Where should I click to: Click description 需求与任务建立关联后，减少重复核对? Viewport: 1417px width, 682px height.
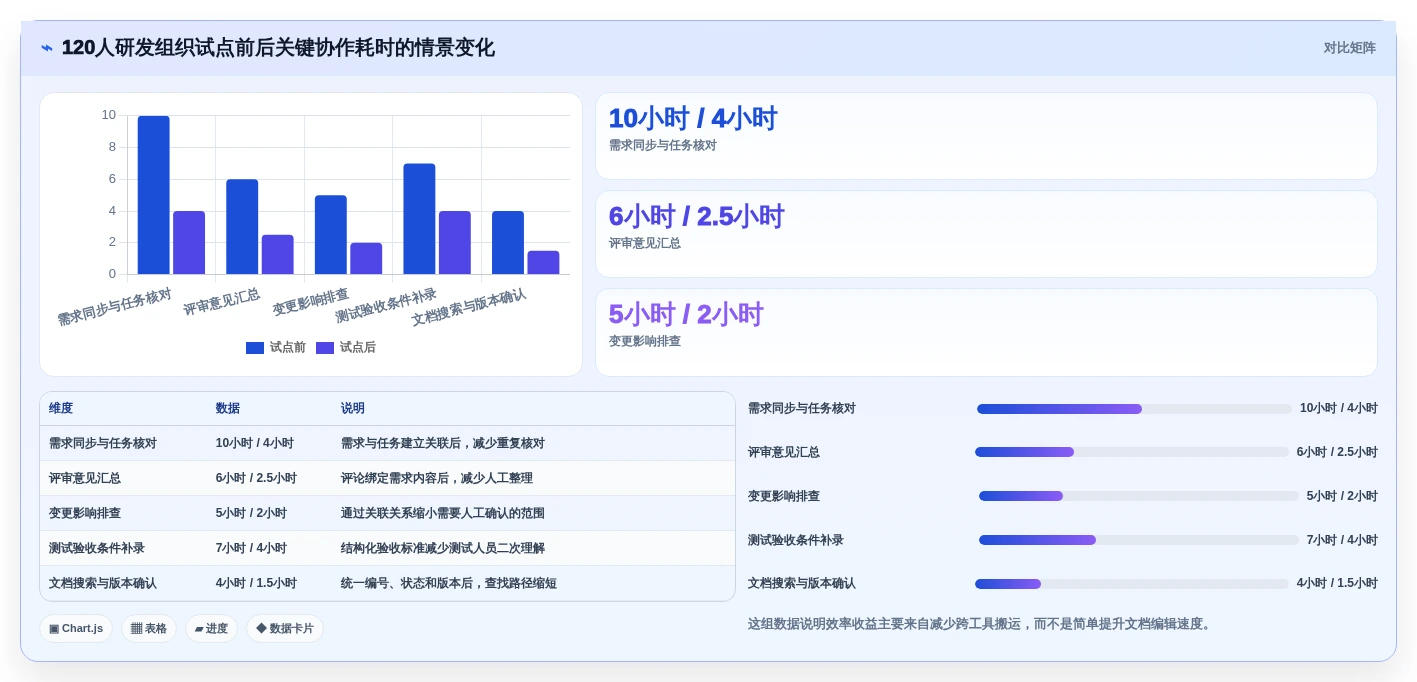(x=443, y=443)
